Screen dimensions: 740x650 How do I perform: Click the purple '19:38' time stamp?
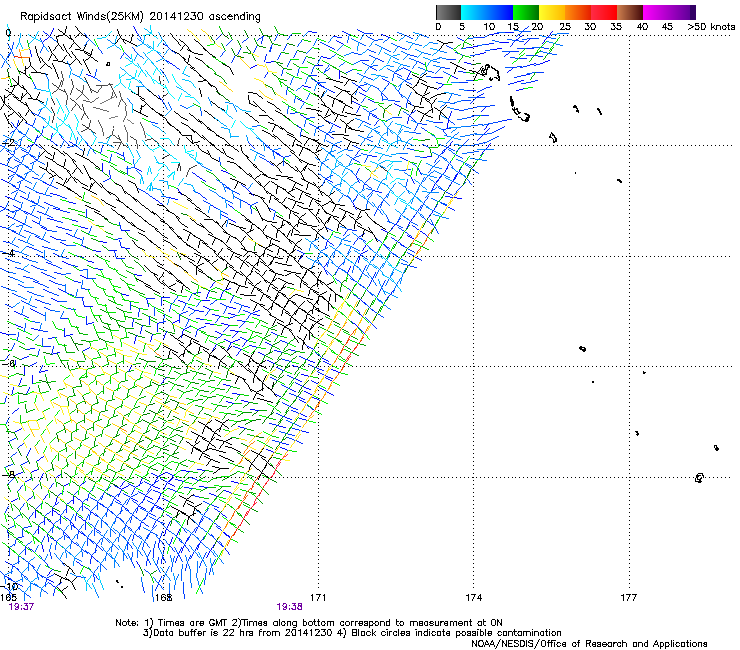click(289, 607)
